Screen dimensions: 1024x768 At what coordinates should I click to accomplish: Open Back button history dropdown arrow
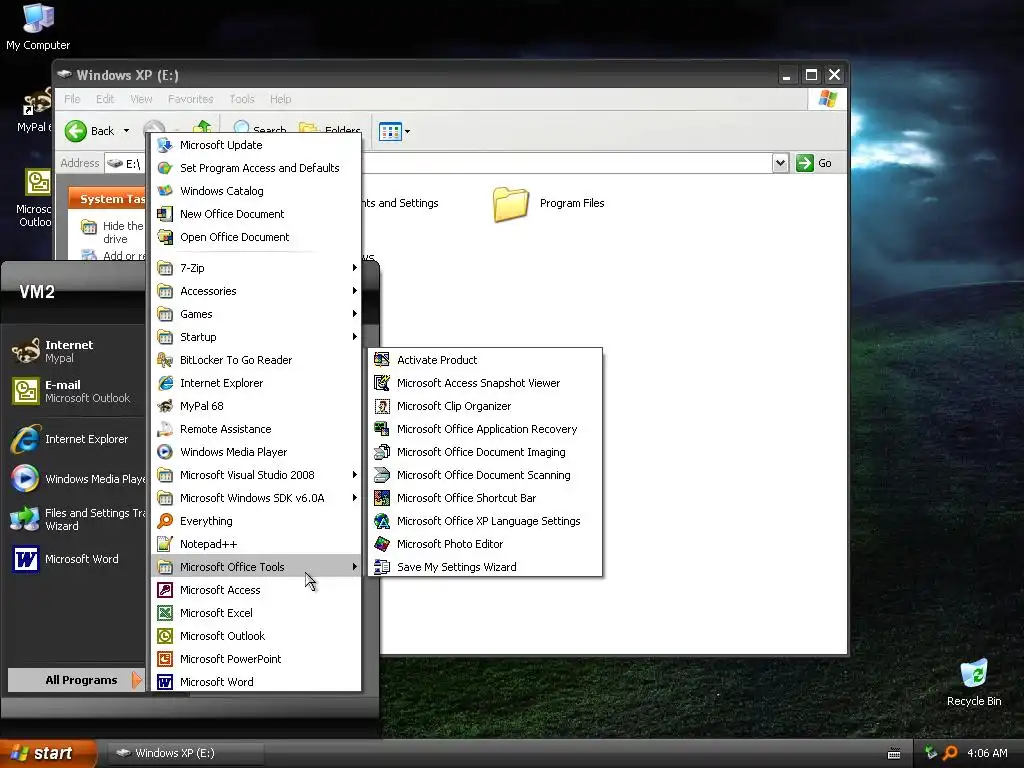126,131
